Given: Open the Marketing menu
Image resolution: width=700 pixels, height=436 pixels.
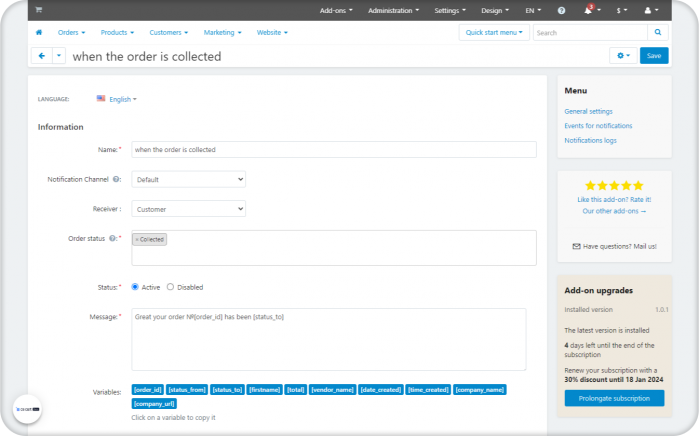Looking at the screenshot, I should (222, 32).
